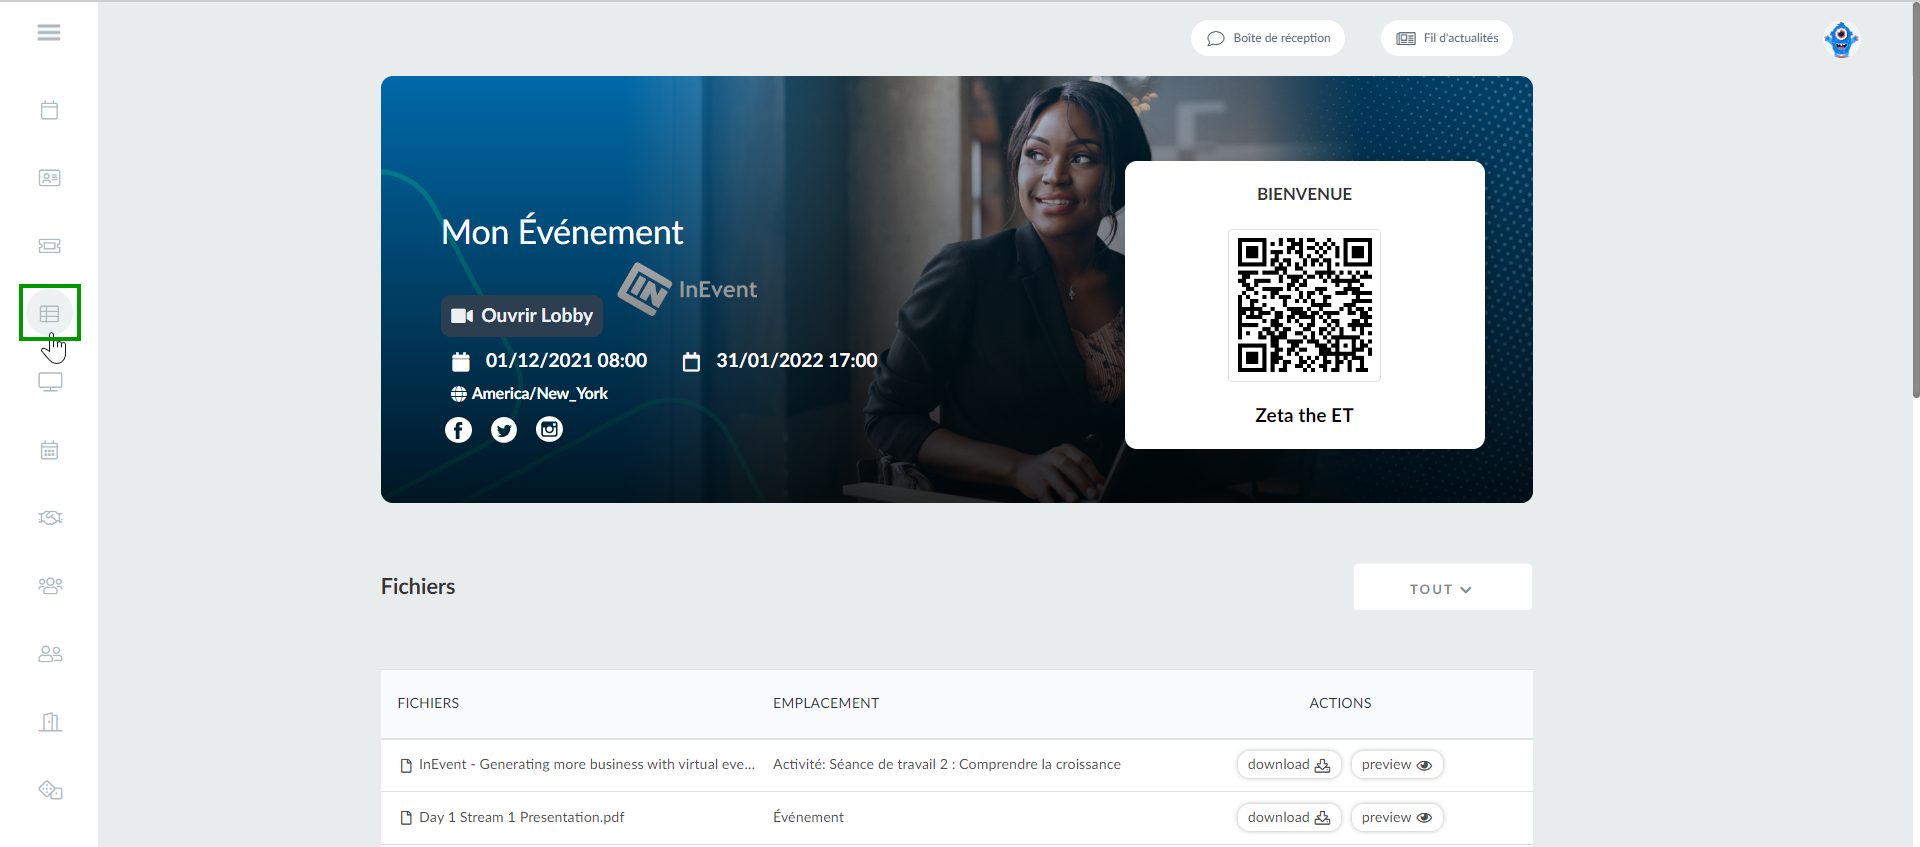Open the hamburger menu
Viewport: 1920px width, 847px height.
(x=49, y=33)
